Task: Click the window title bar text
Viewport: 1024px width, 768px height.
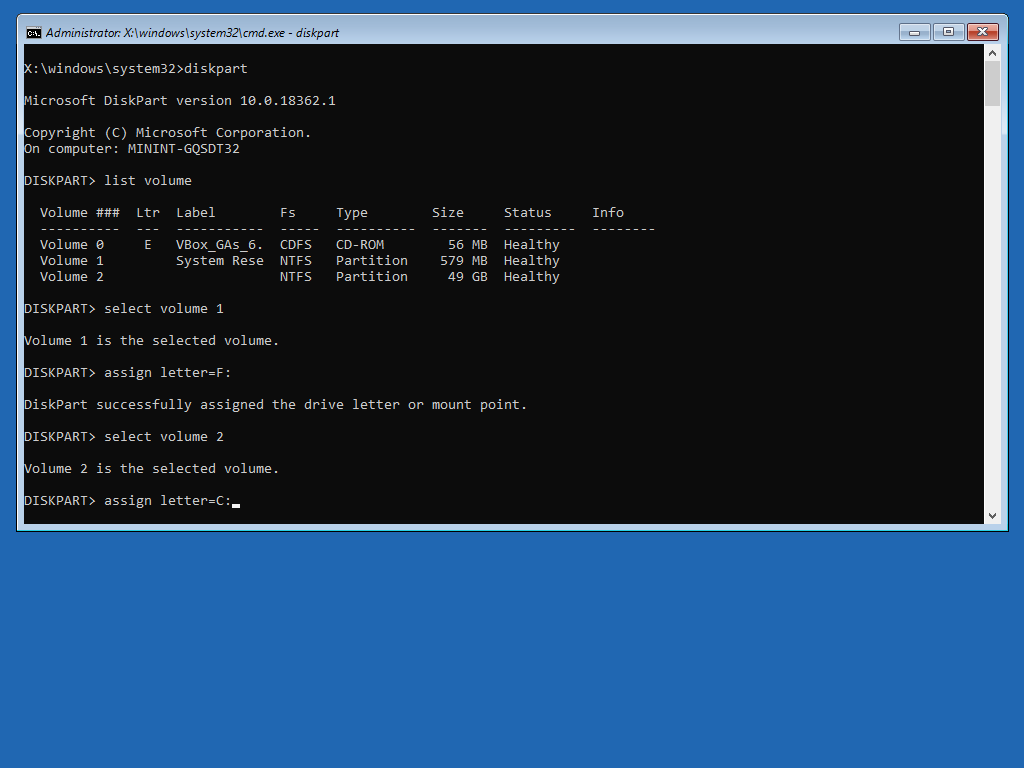Action: [192, 32]
